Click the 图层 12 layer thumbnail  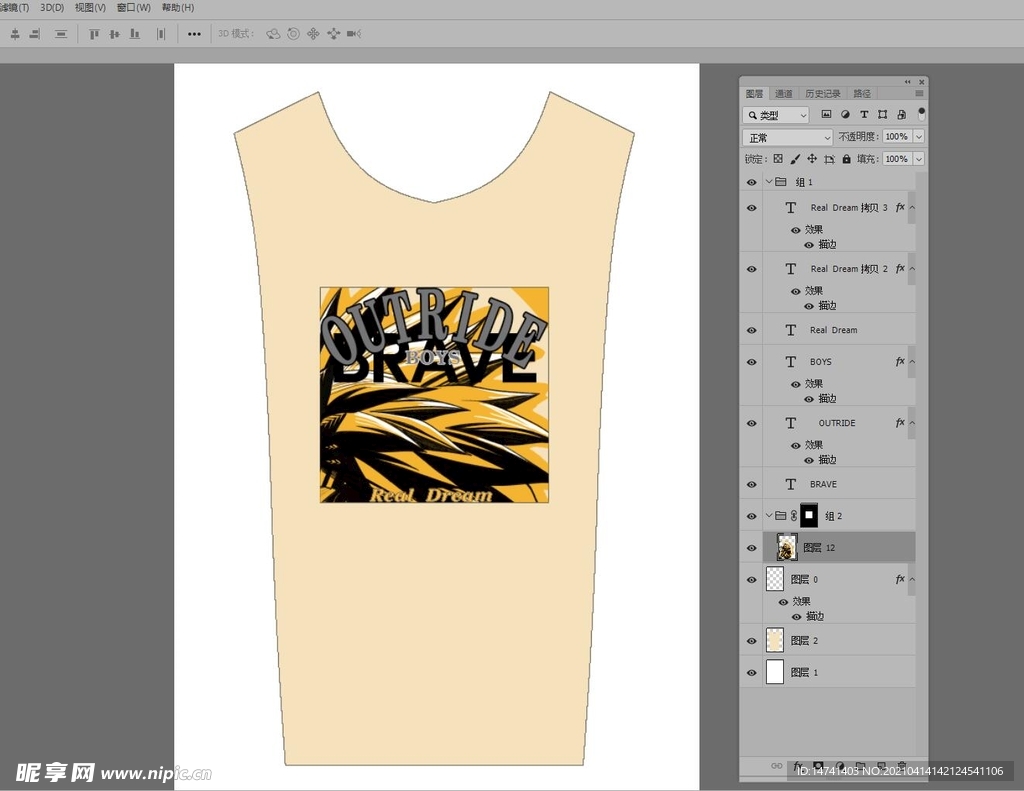(787, 547)
